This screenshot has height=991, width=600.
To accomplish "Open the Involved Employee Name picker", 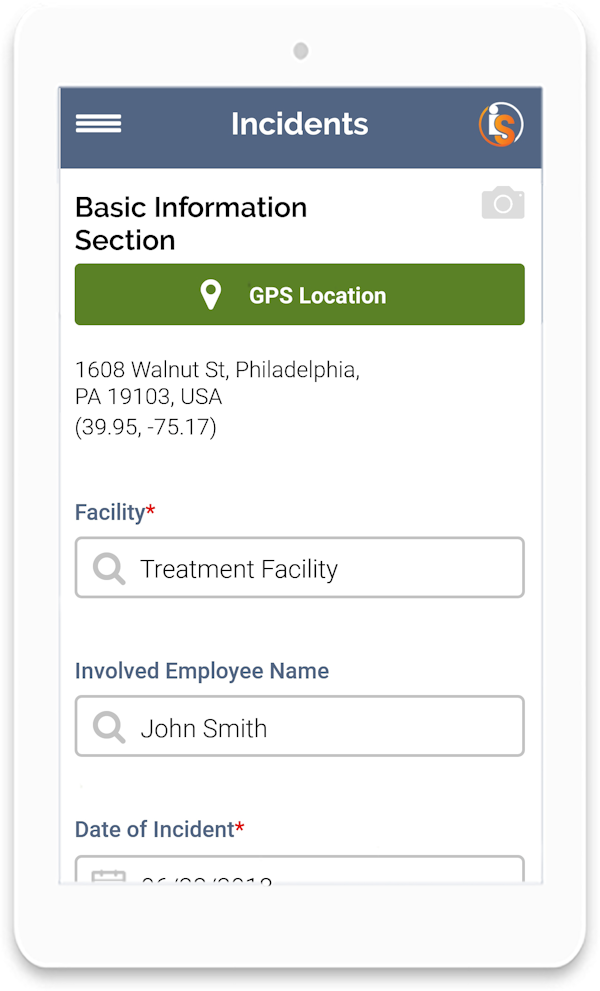I will click(299, 726).
